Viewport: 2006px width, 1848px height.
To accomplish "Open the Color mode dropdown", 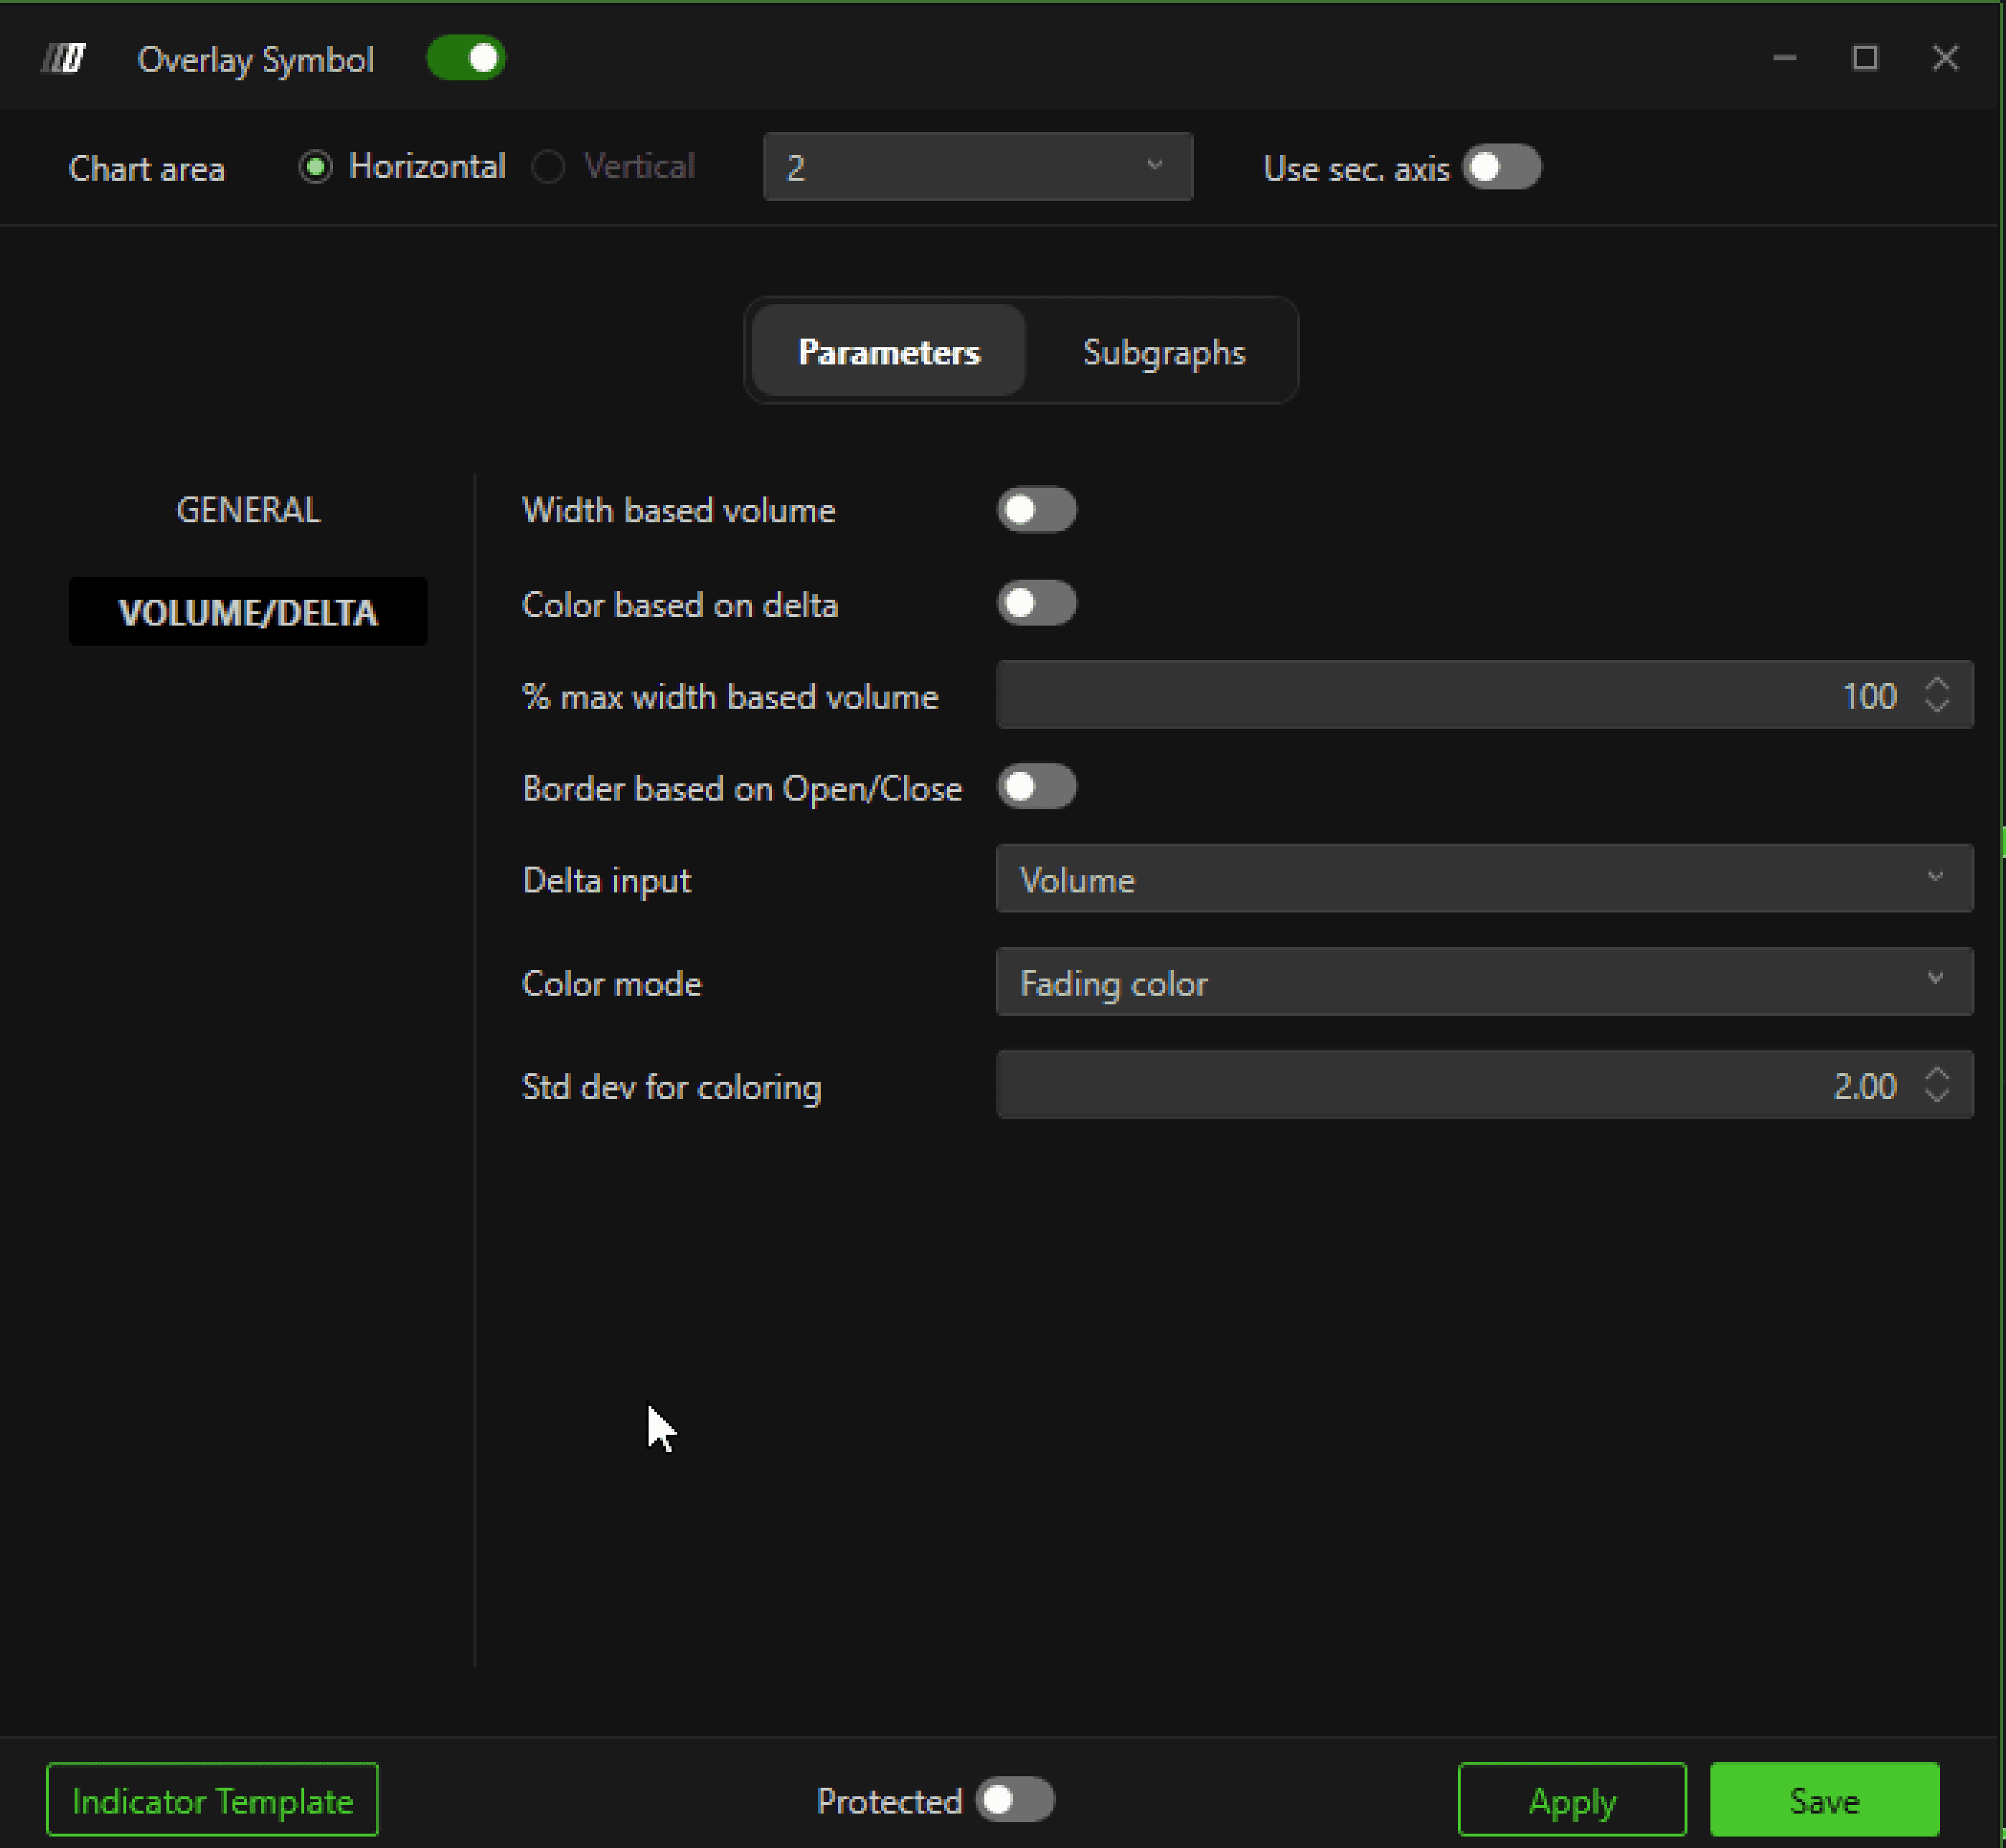I will click(1483, 982).
